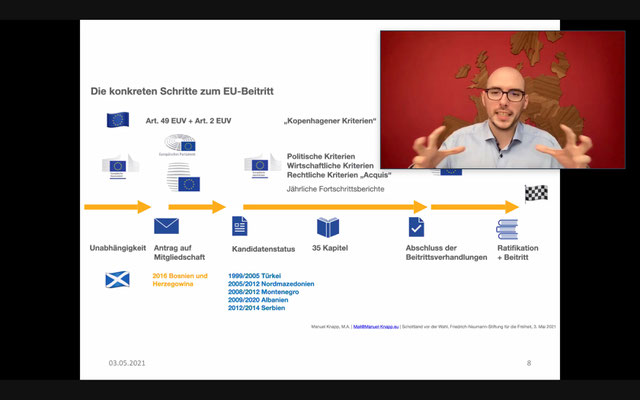
Task: Click the last orange arrow toward finish flag
Action: pos(475,207)
